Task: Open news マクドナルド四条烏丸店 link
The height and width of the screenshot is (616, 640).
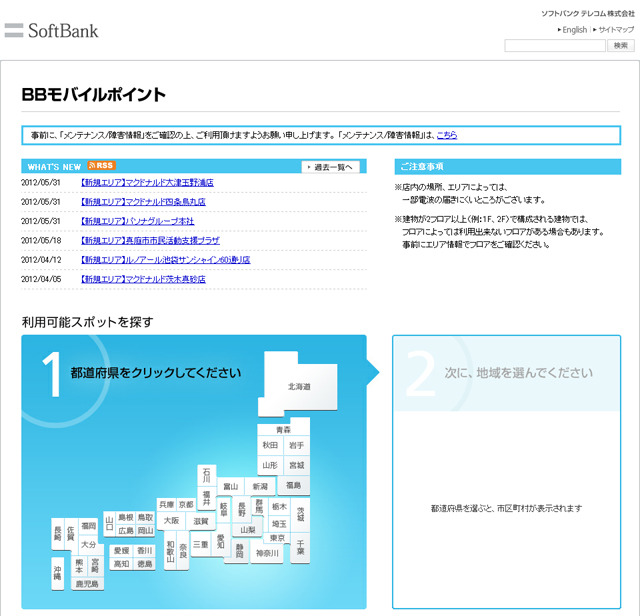Action: point(143,202)
